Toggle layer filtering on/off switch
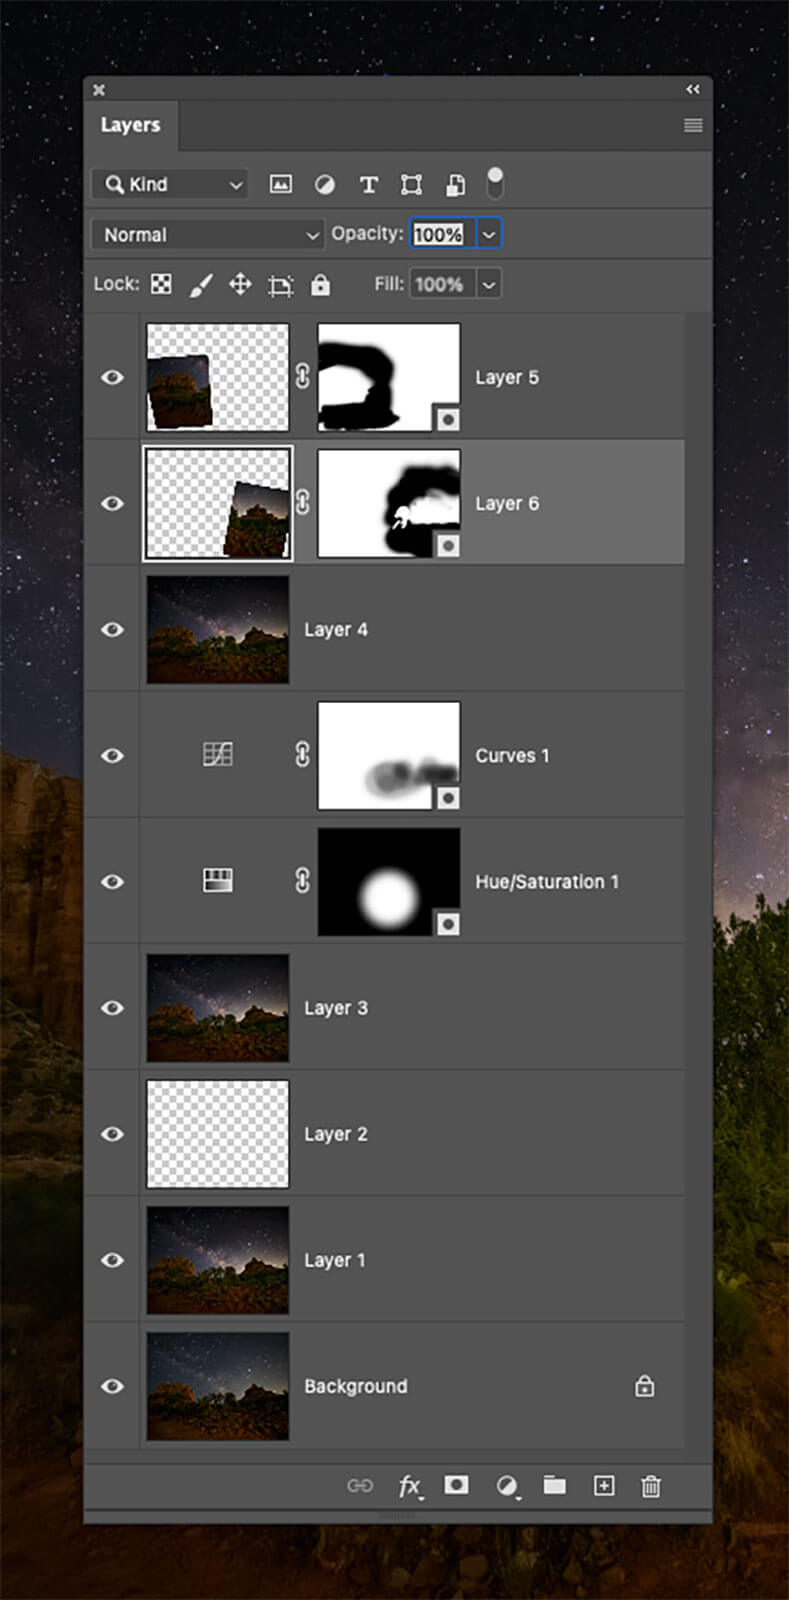This screenshot has width=789, height=1600. pos(495,183)
